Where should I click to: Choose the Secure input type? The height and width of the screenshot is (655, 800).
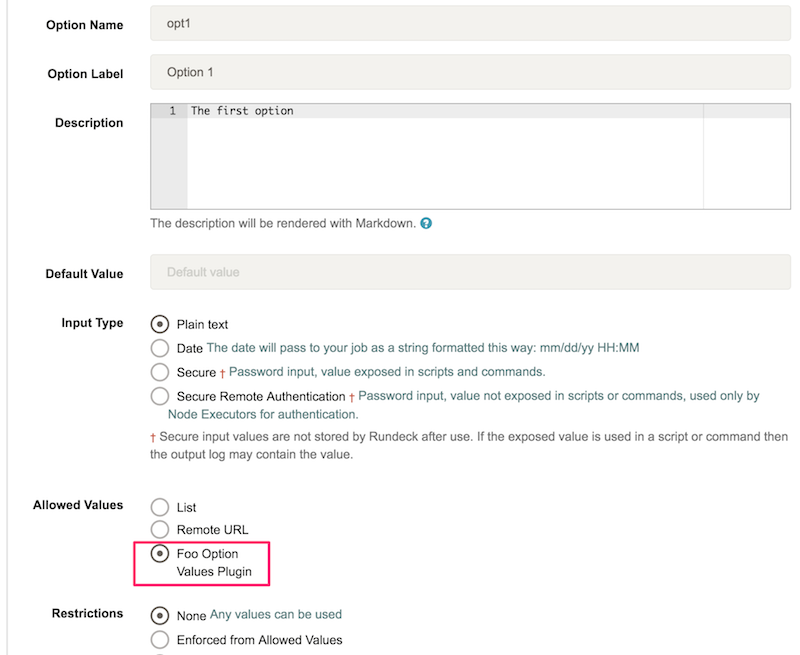coord(160,372)
